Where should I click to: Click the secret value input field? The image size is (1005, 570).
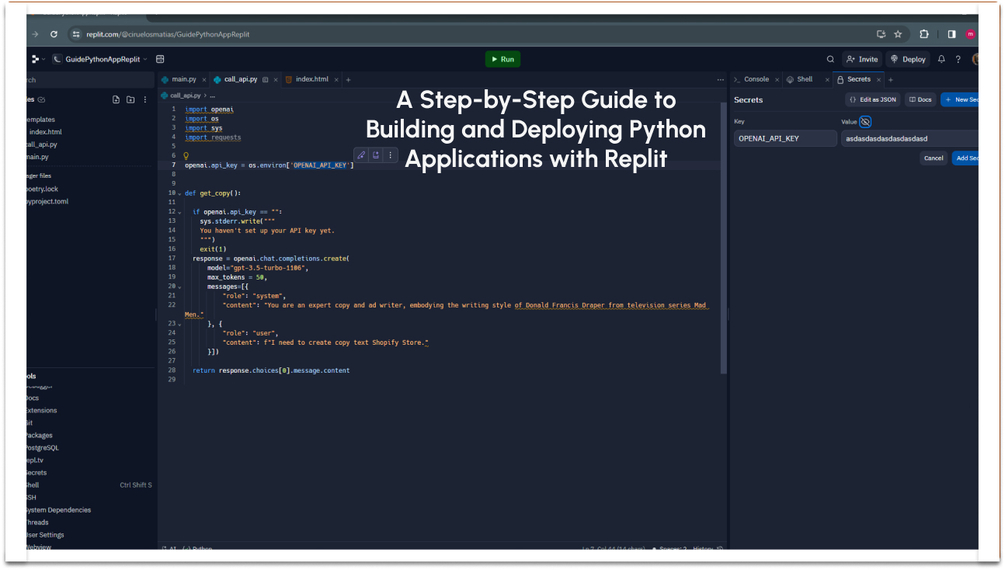(909, 138)
